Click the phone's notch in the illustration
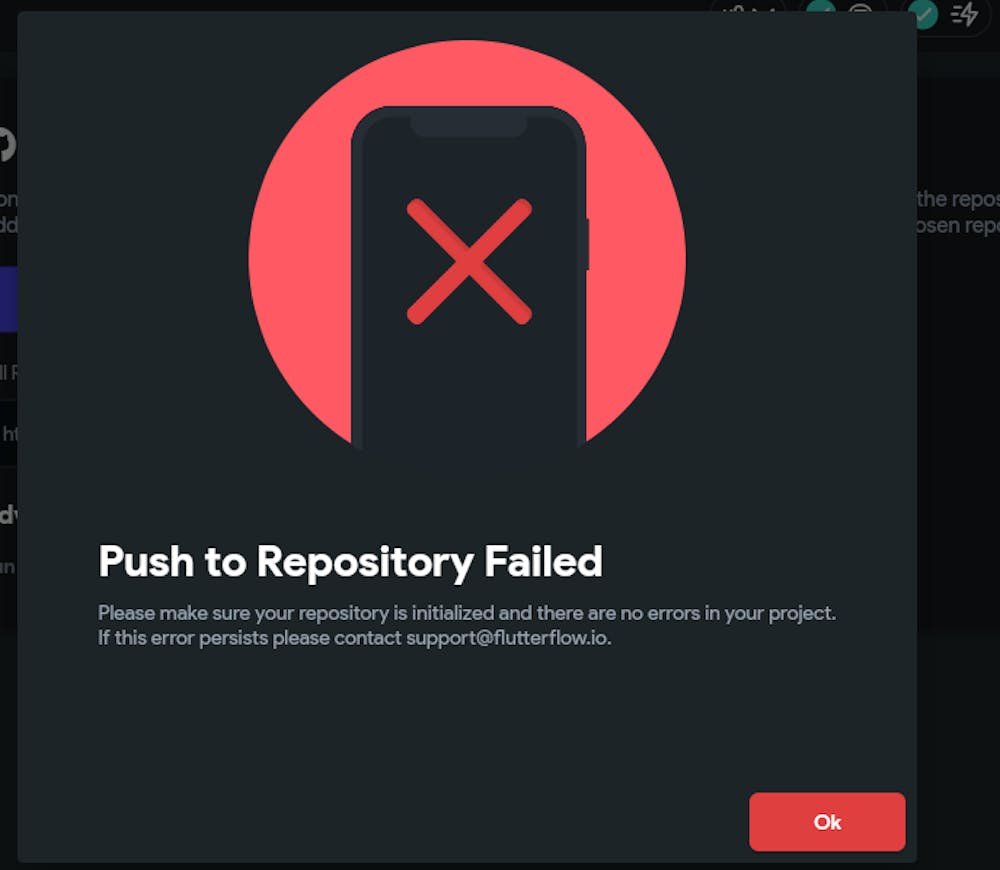Viewport: 1000px width, 870px height. [469, 126]
